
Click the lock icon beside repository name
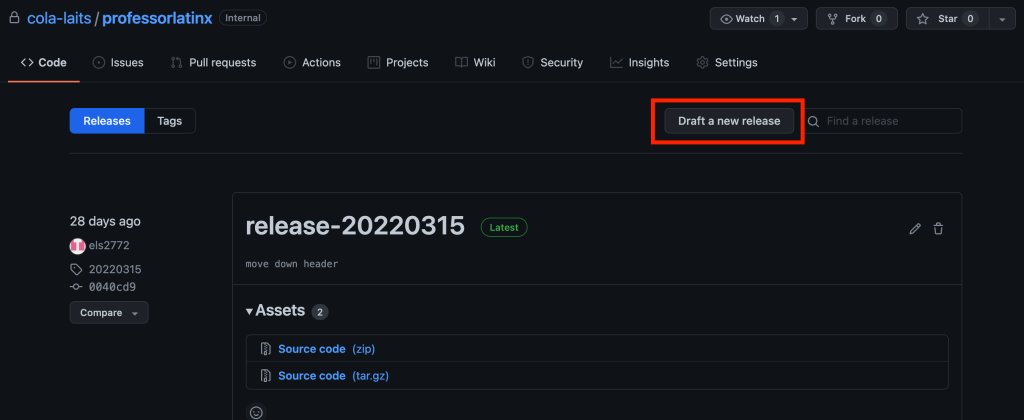coord(14,18)
